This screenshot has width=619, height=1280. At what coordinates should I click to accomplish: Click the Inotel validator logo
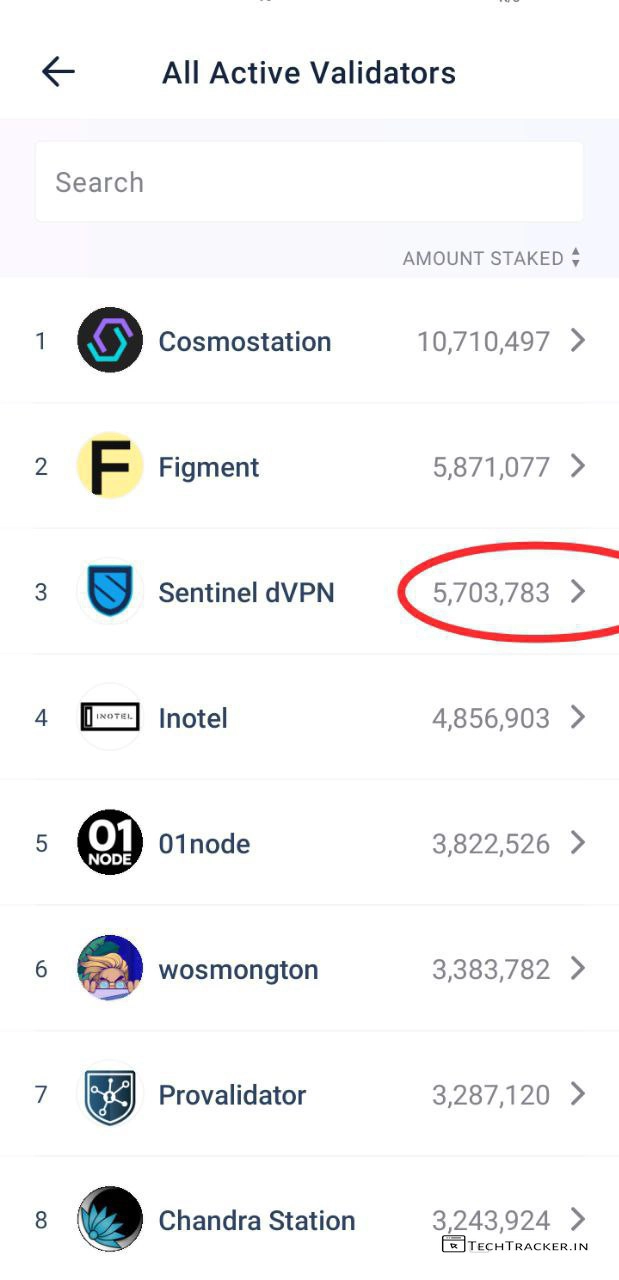(x=110, y=718)
